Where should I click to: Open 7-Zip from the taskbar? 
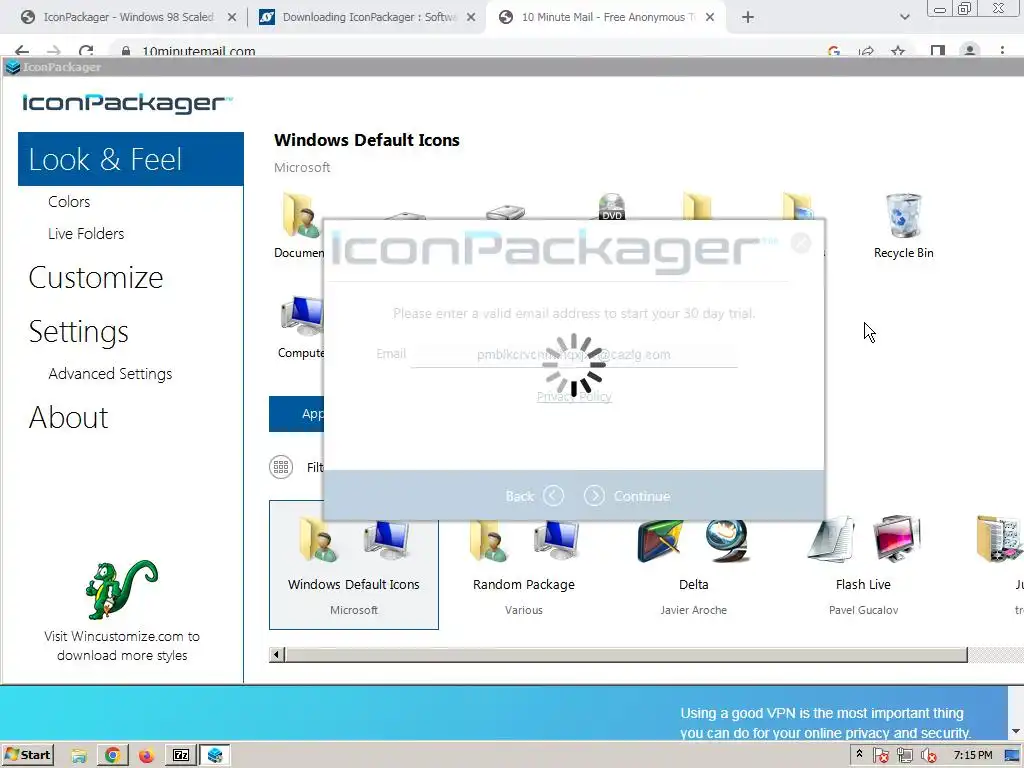click(x=181, y=756)
